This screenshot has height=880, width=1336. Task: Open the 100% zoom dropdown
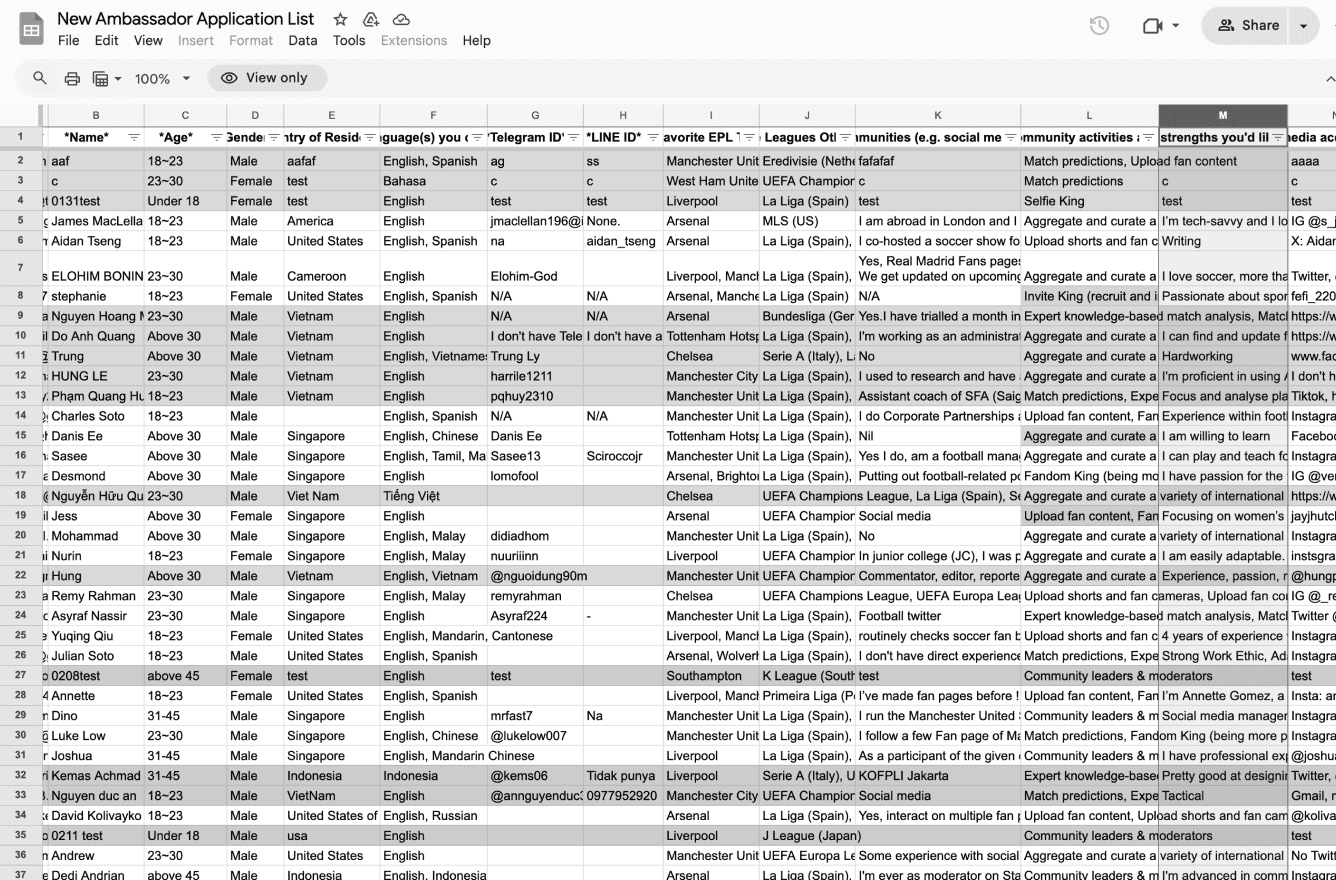point(162,78)
